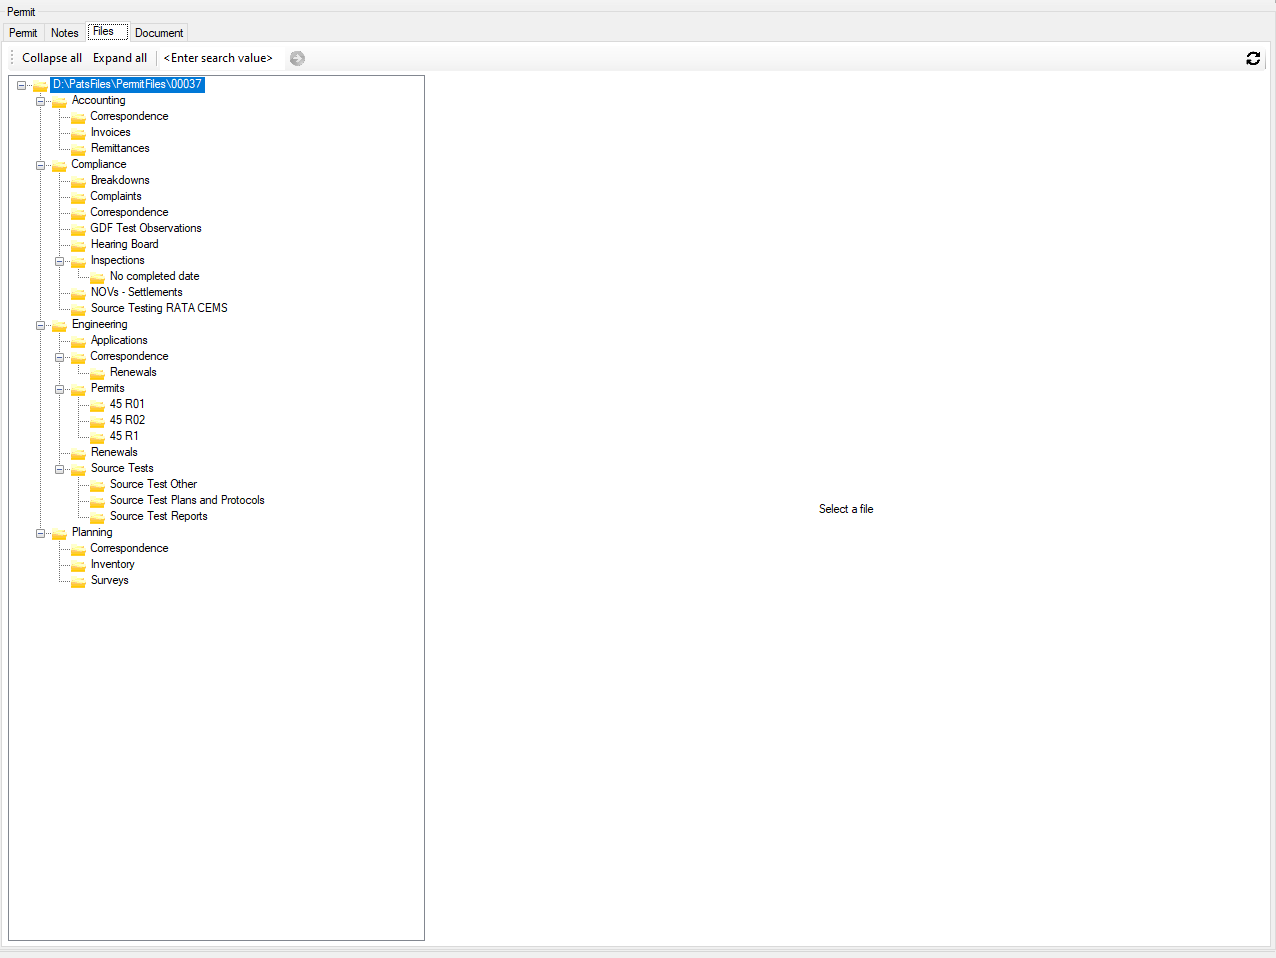Click the Expand all toolbar command
This screenshot has height=958, width=1276.
coord(119,57)
